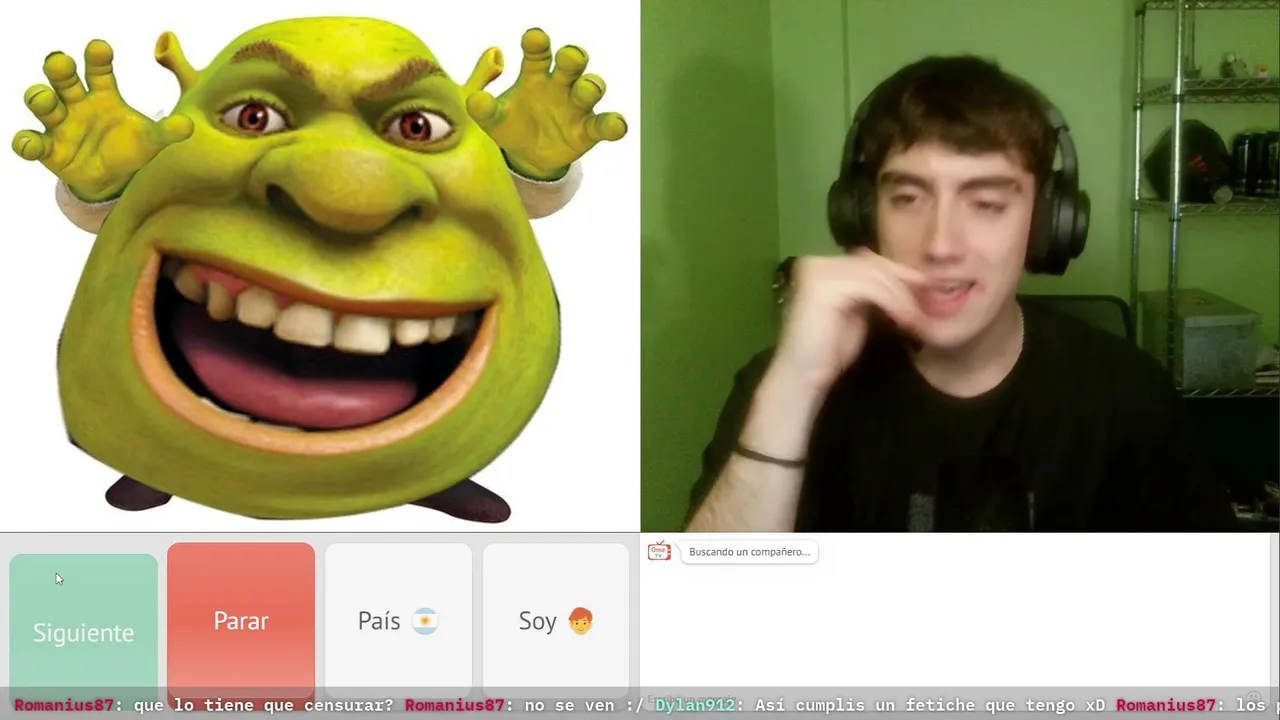Image resolution: width=1280 pixels, height=720 pixels.
Task: Click the chat TV logo icon
Action: pos(659,551)
